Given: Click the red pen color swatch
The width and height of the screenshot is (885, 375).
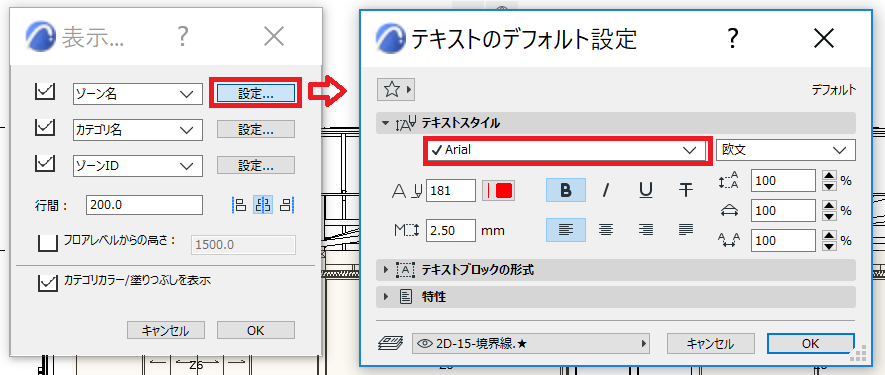Looking at the screenshot, I should click(498, 191).
